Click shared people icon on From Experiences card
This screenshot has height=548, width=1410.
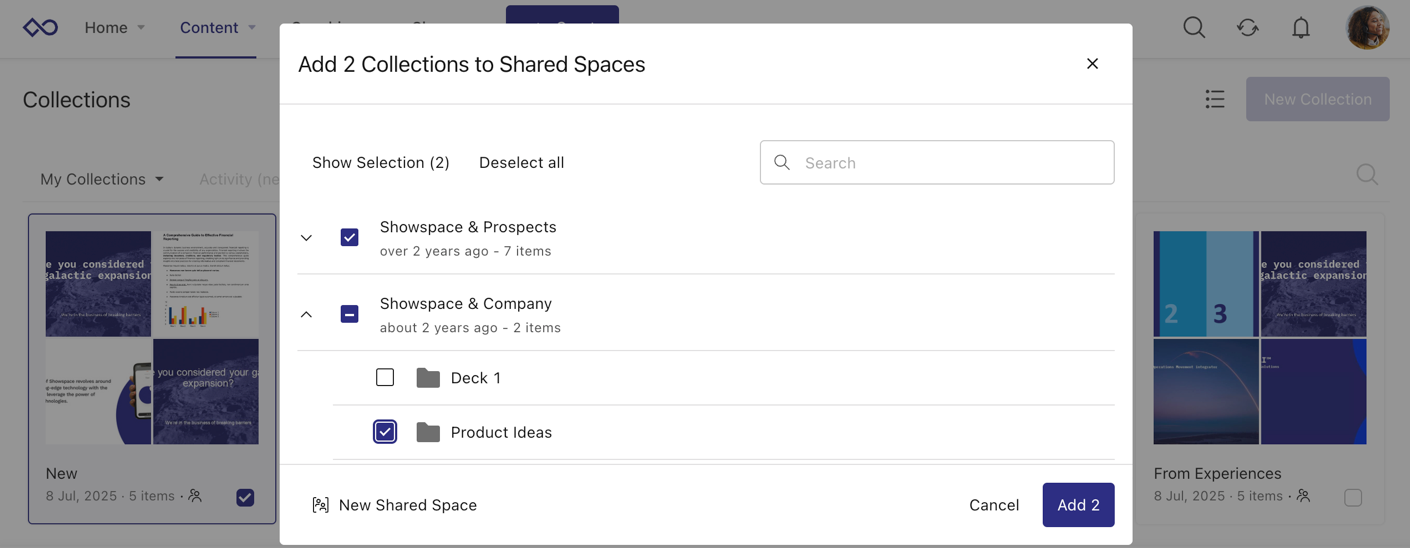tap(1303, 496)
